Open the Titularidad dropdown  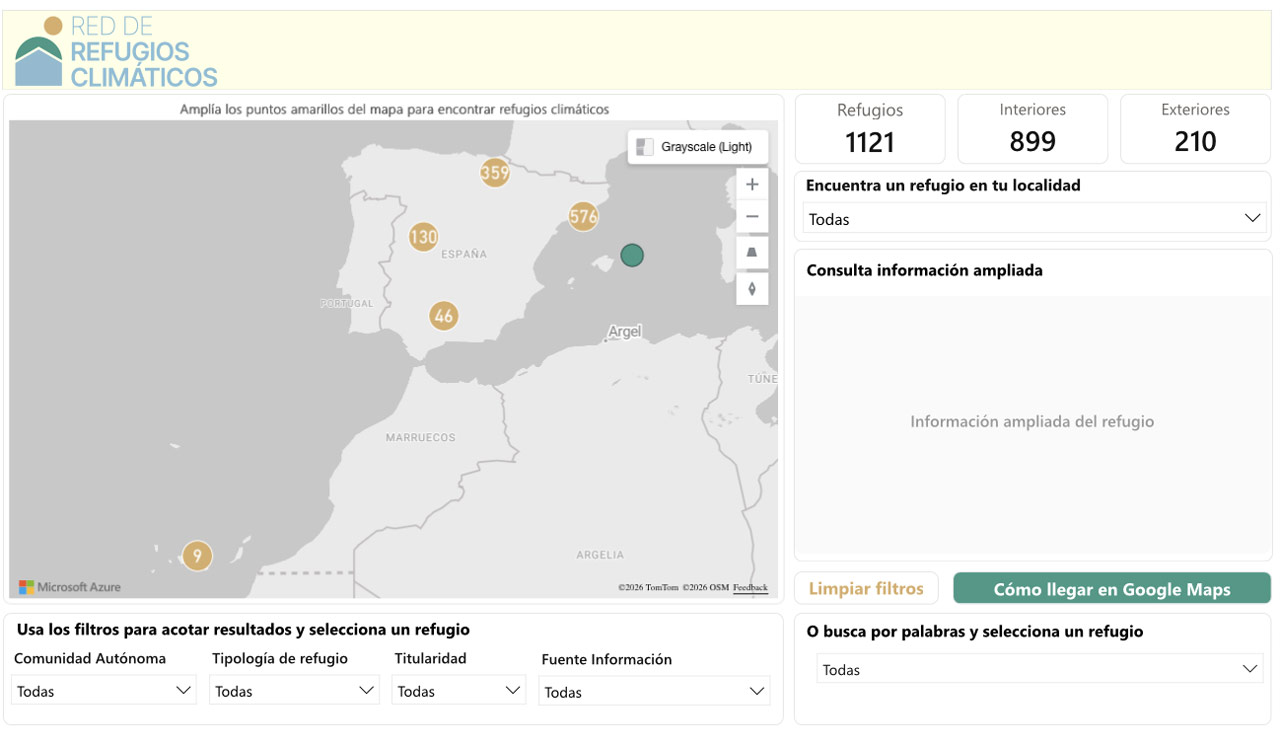458,690
